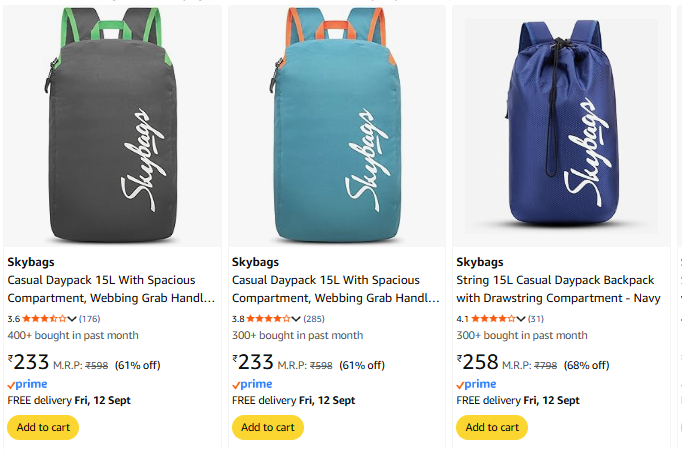Add teal daypack to cart

tap(267, 427)
